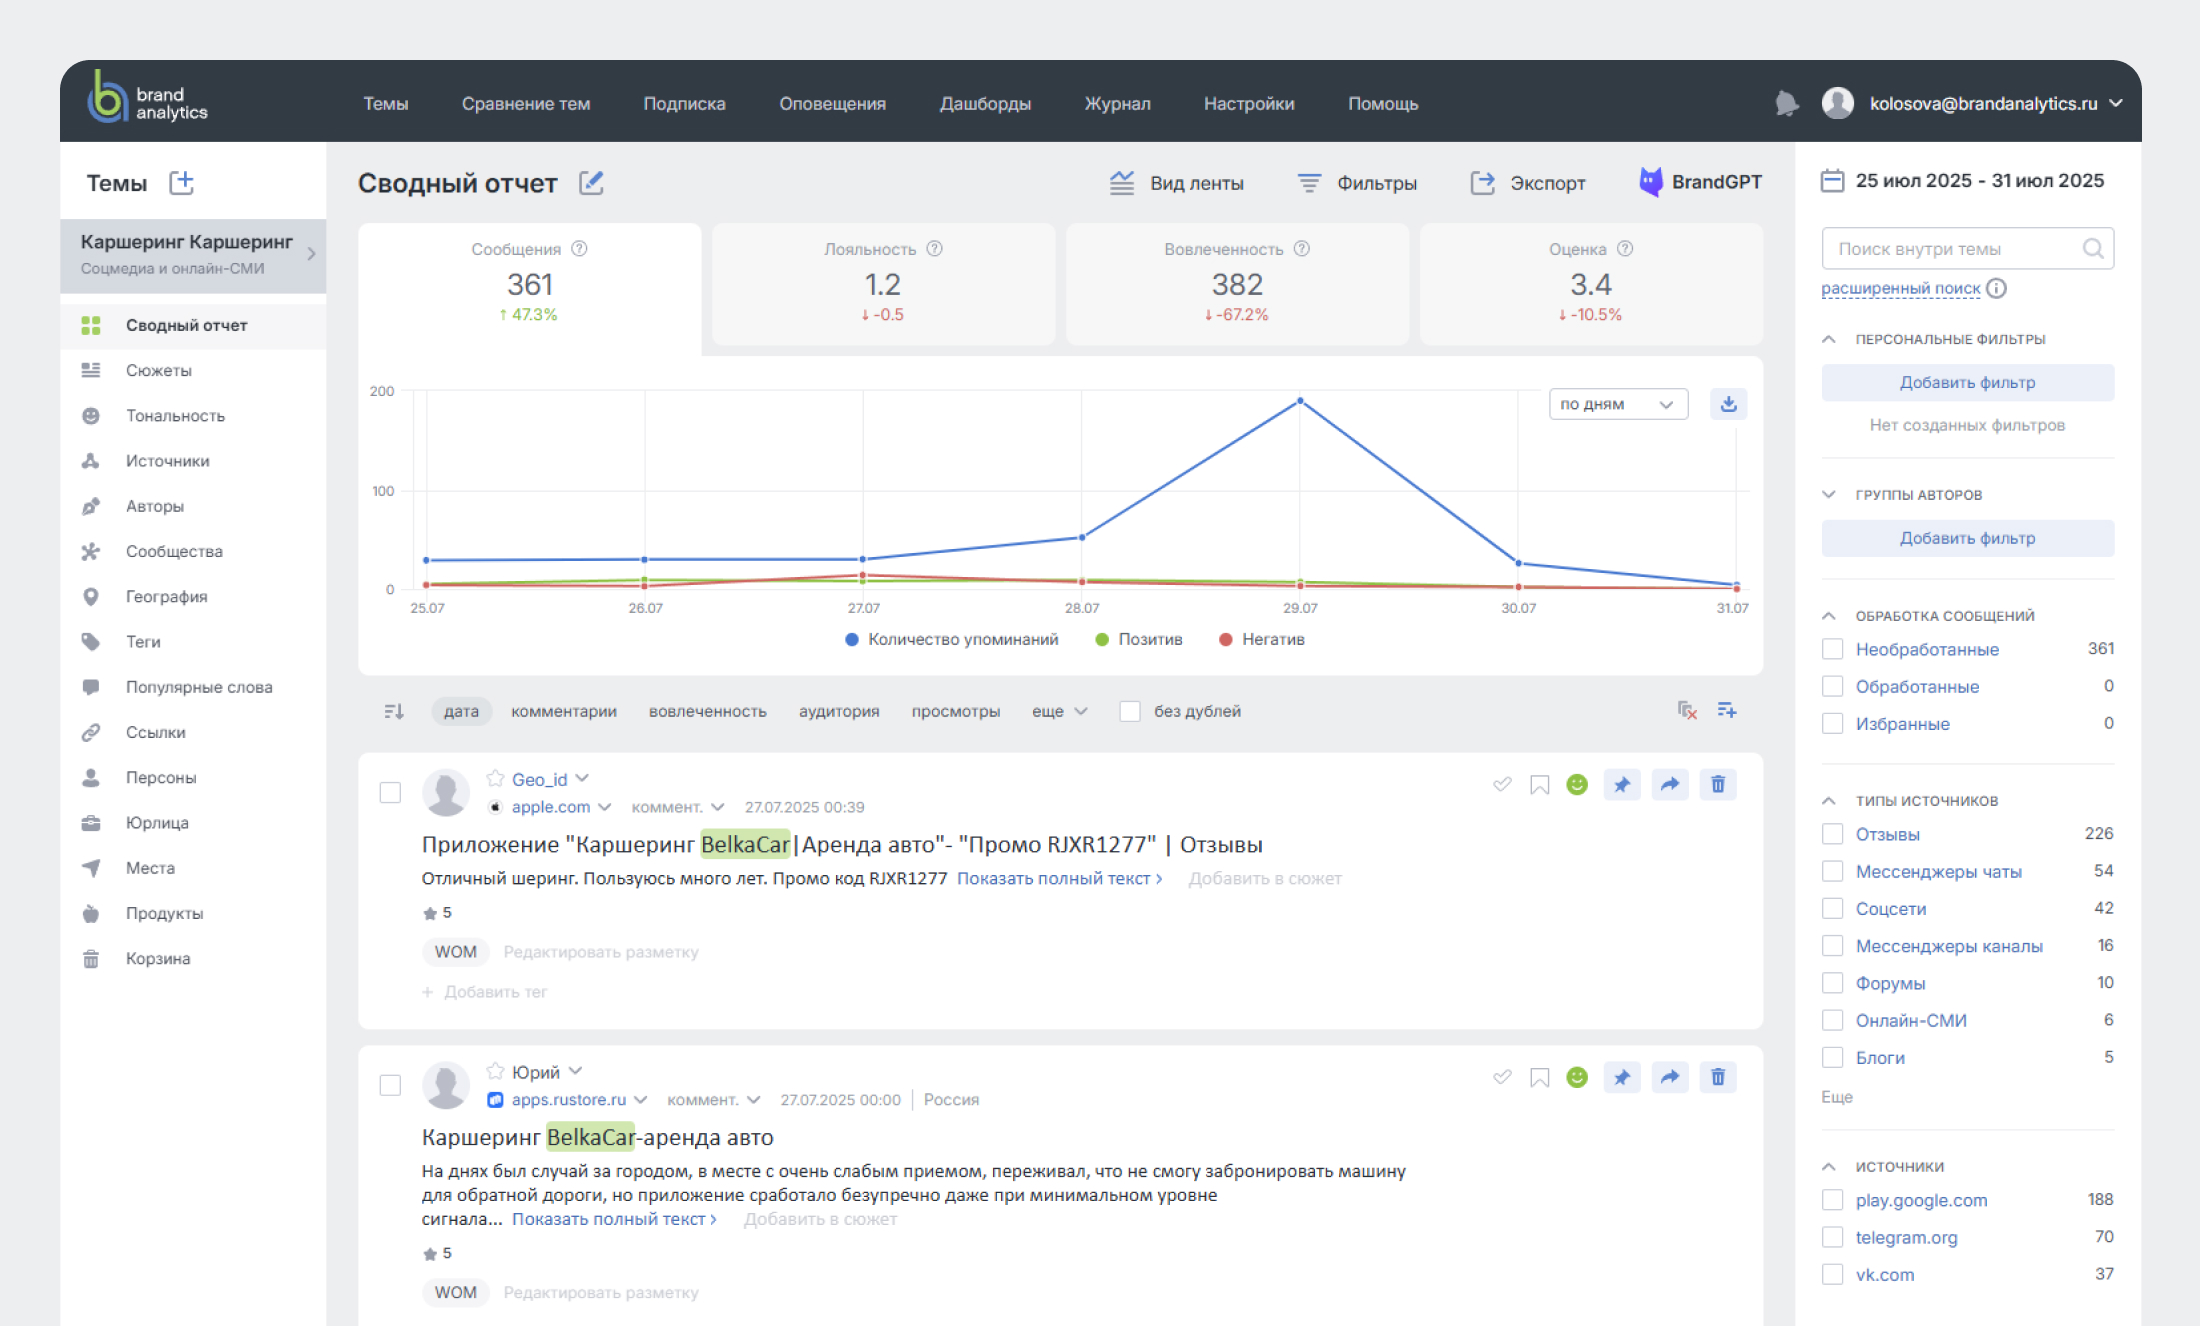Collapse ПЕРСОНАЛЬНЫЕ ФИЛЬТРЫ section
This screenshot has height=1326, width=2200.
point(1829,339)
